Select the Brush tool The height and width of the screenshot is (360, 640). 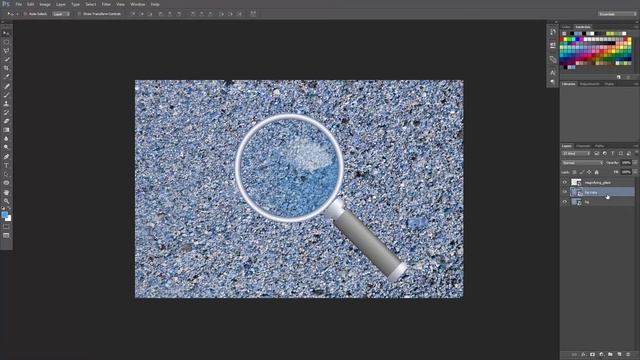pos(6,95)
